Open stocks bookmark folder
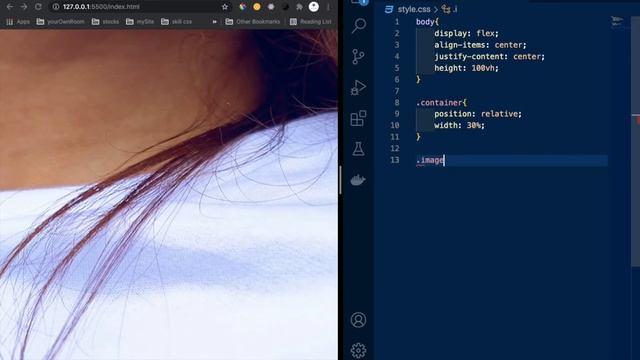This screenshot has width=640, height=360. pos(105,22)
